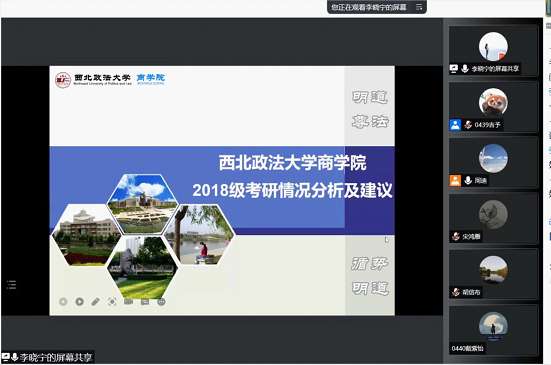Open the viewing options menu beside 您正在观看李晓宁的屏幕
The width and height of the screenshot is (551, 365).
[419, 7]
